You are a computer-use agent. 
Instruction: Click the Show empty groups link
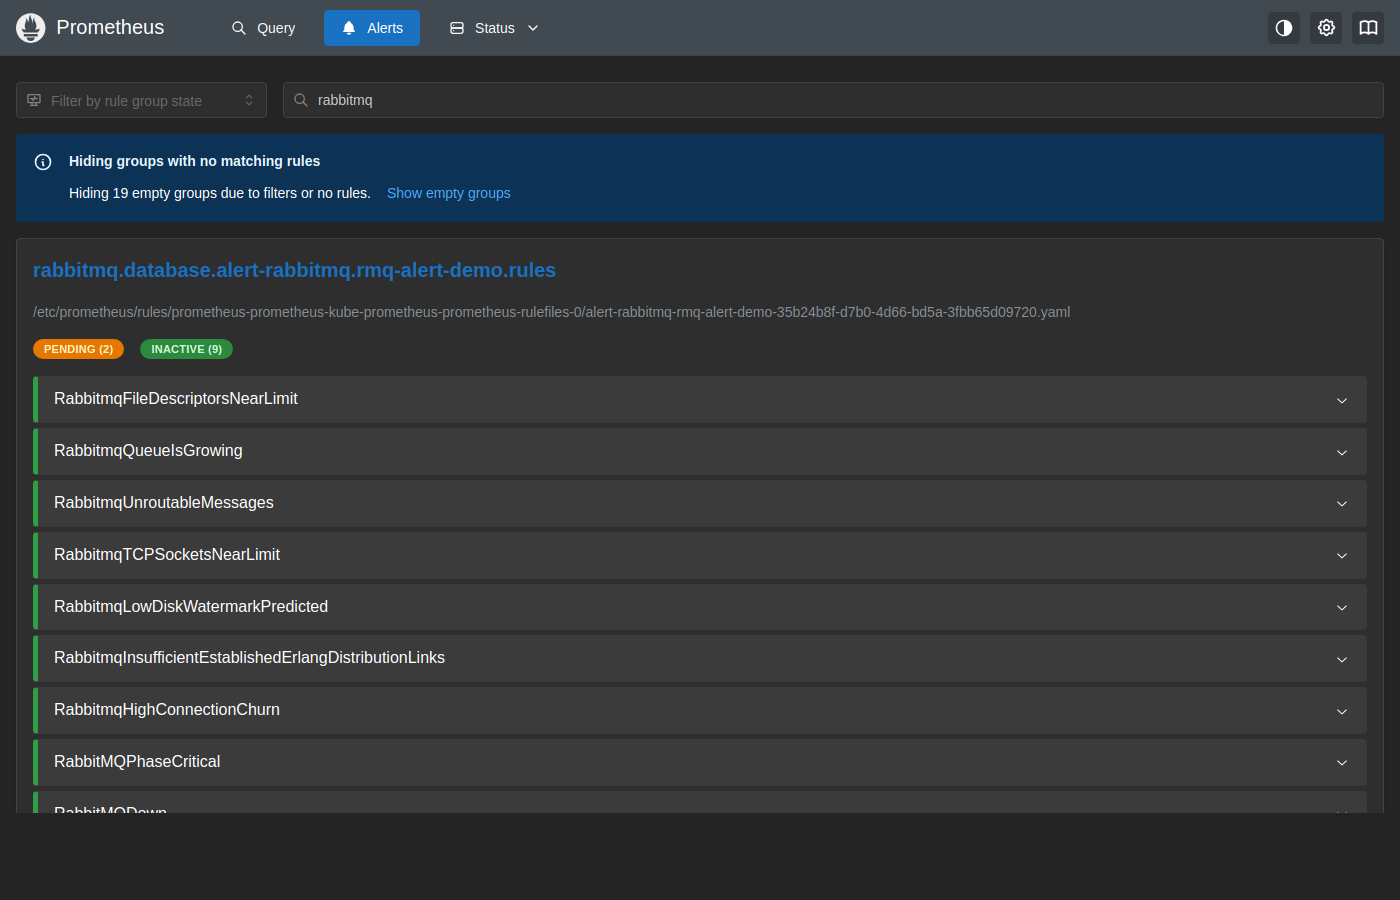pyautogui.click(x=449, y=193)
